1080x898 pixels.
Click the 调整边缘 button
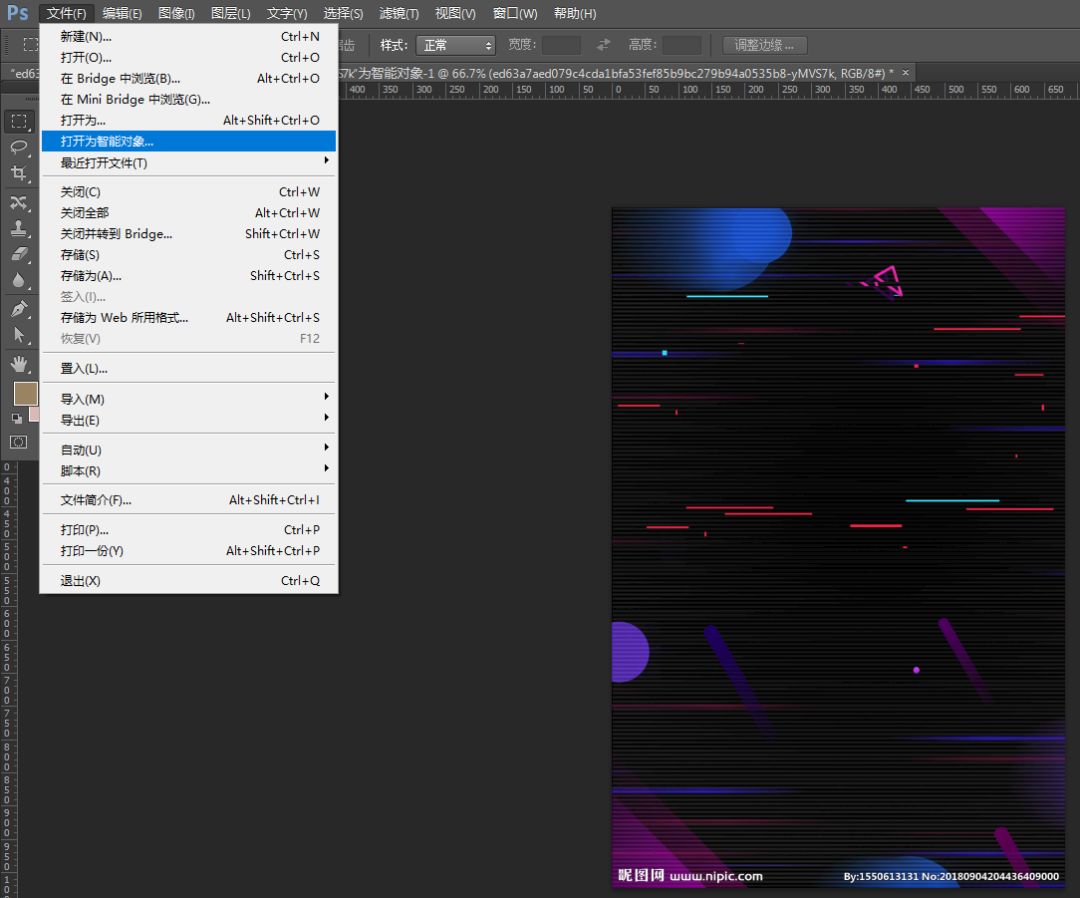(x=764, y=45)
